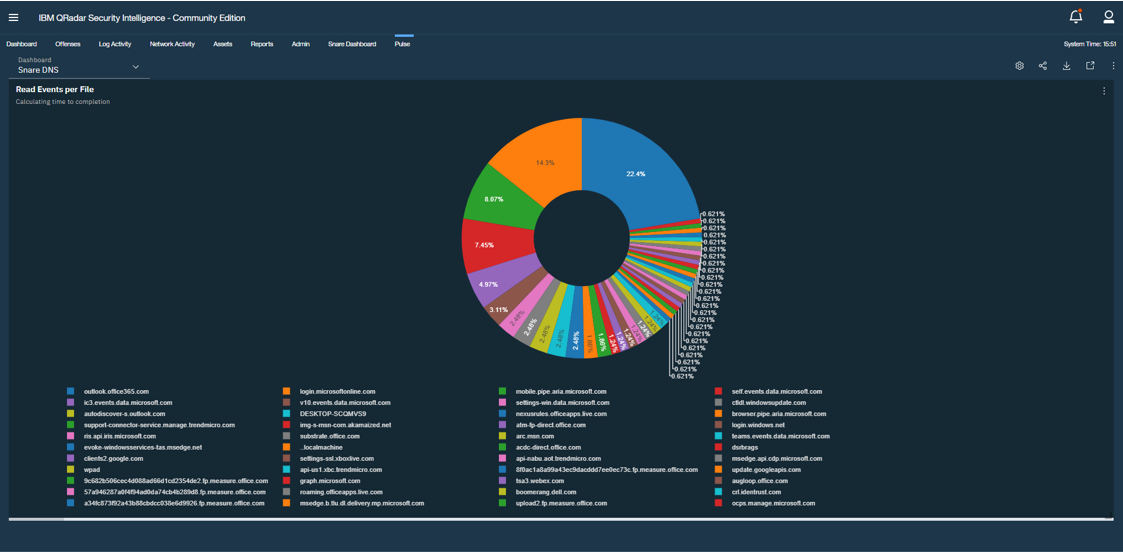This screenshot has height=552, width=1123.
Task: Click DESKTOP-SCQMVS9 cyan legend swatch
Action: (286, 414)
